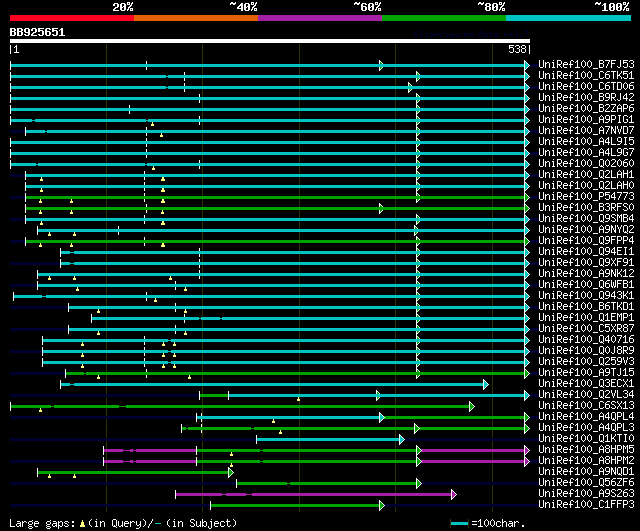Click the UniRef100_A7NVD7 text

coord(586,131)
